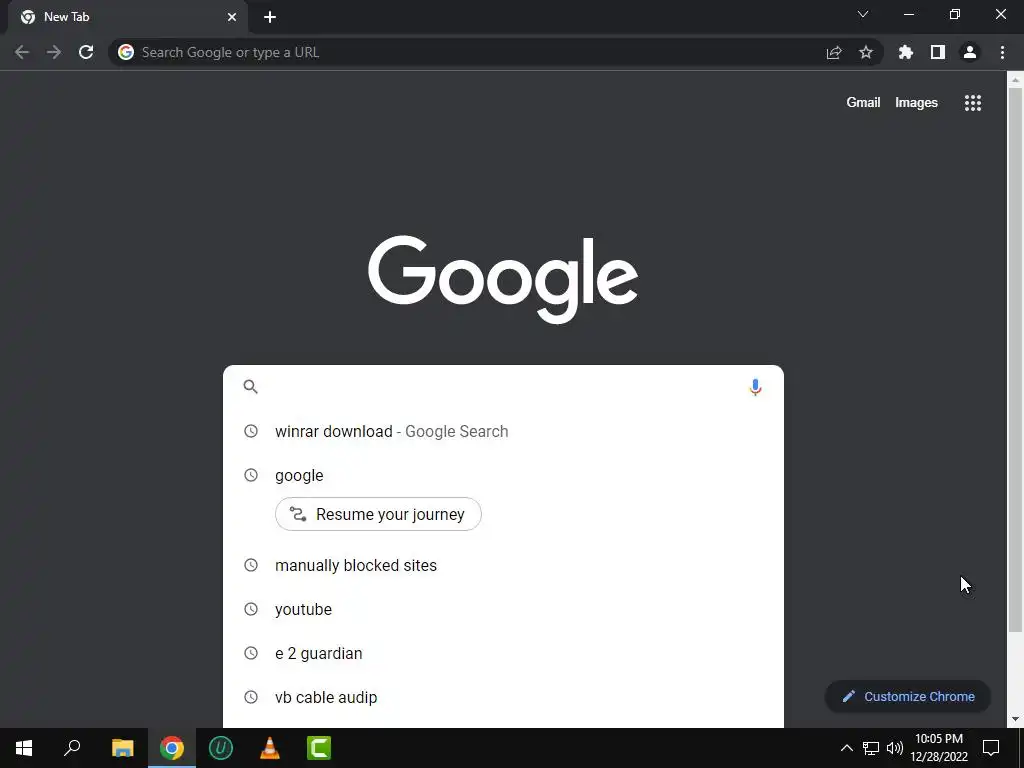Click the Customize Chrome button

tap(908, 696)
